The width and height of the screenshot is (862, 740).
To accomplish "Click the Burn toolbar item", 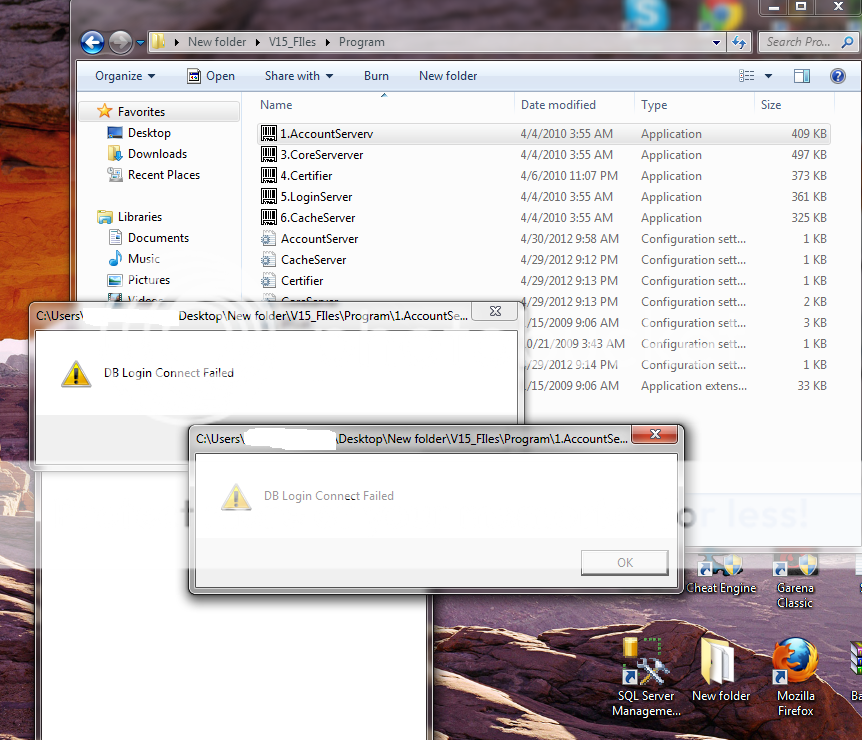I will tap(376, 76).
